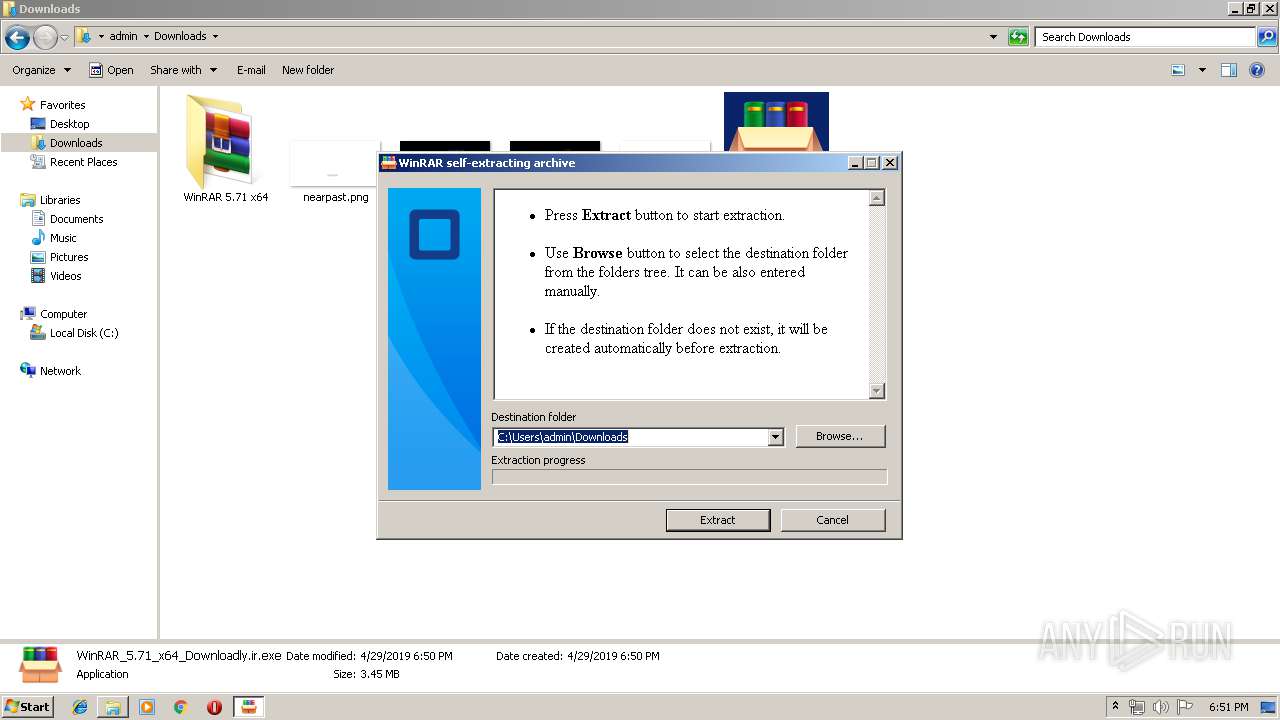
Task: Click the Extraction progress bar
Action: click(x=689, y=477)
